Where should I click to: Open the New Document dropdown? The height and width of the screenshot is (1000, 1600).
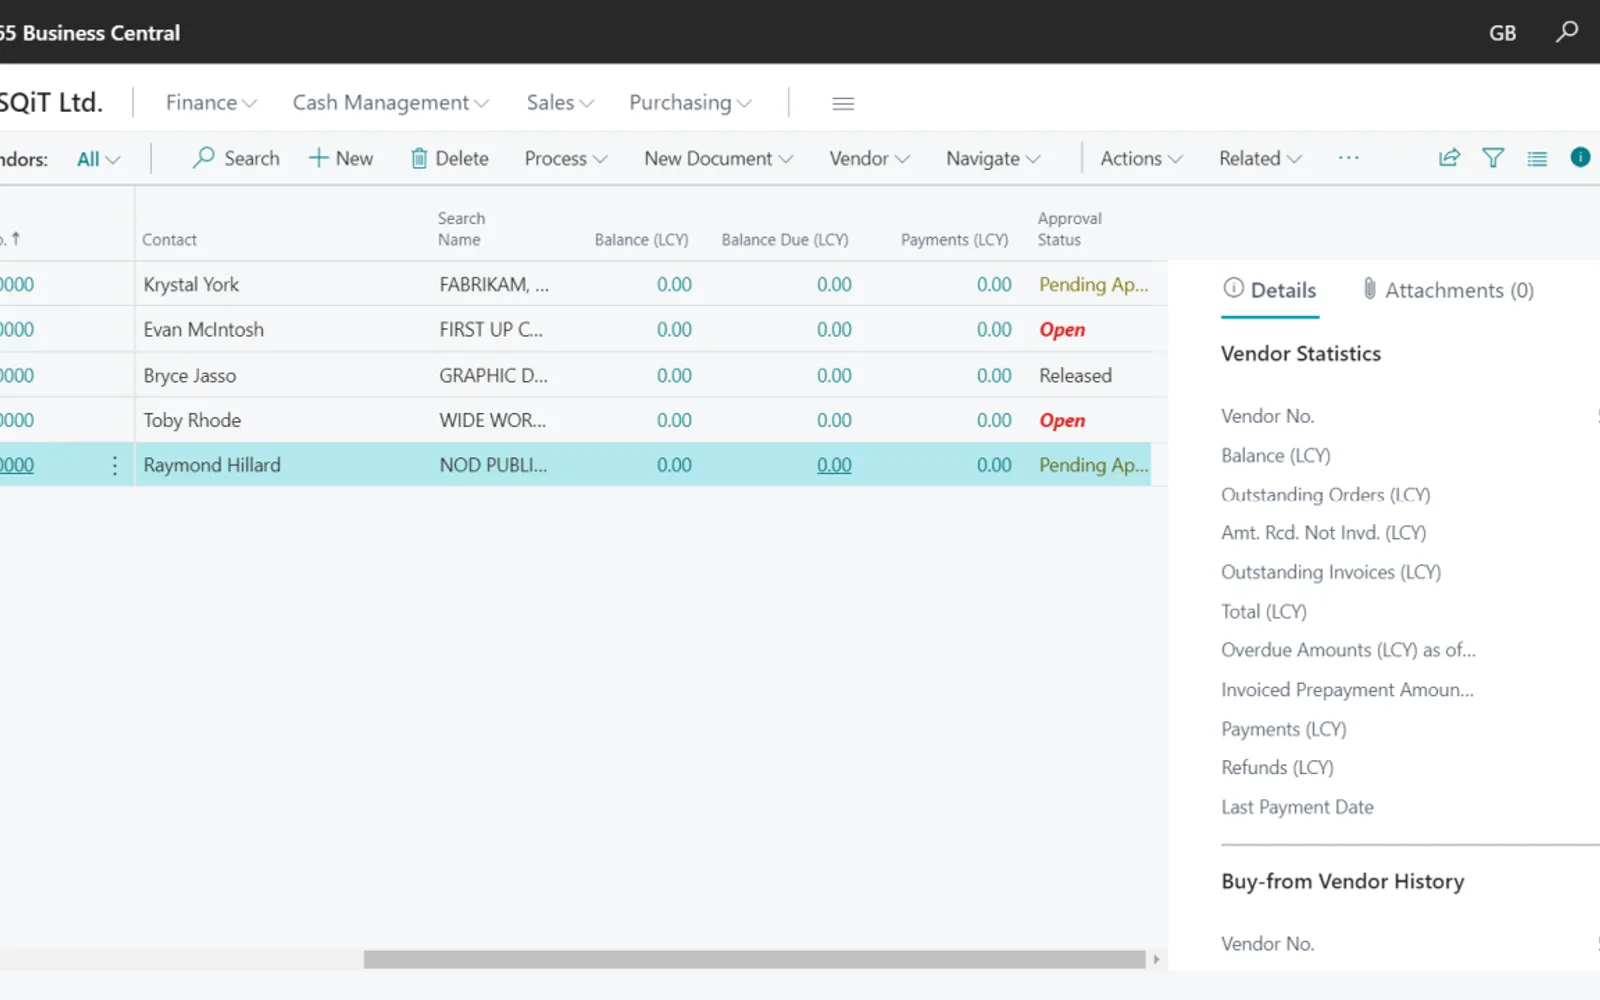tap(718, 158)
